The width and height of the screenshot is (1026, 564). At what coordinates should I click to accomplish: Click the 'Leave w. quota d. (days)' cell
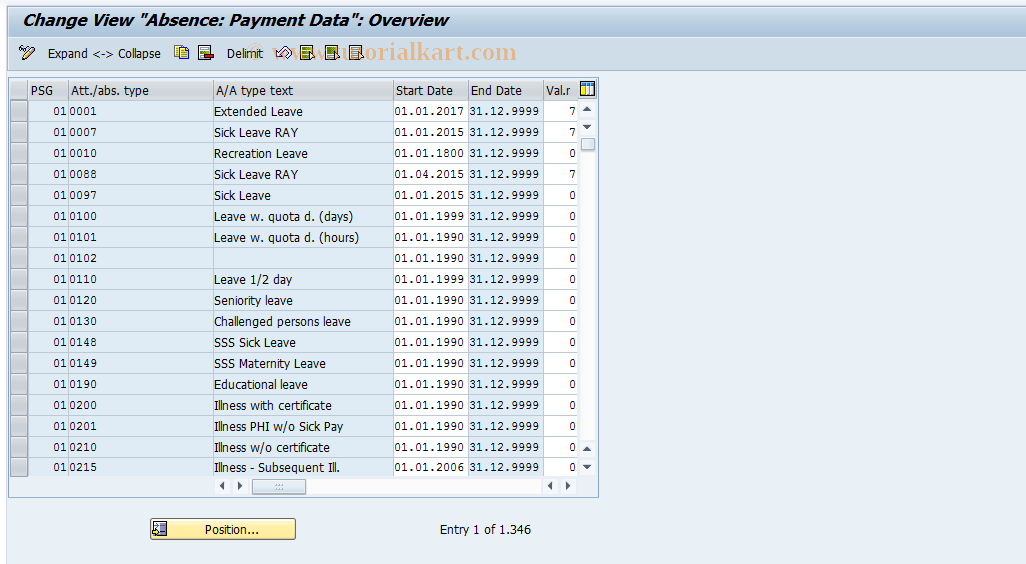point(303,216)
